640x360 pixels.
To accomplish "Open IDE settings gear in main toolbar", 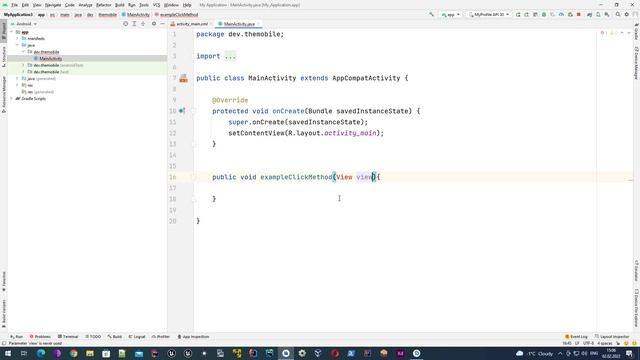I will [x=627, y=15].
